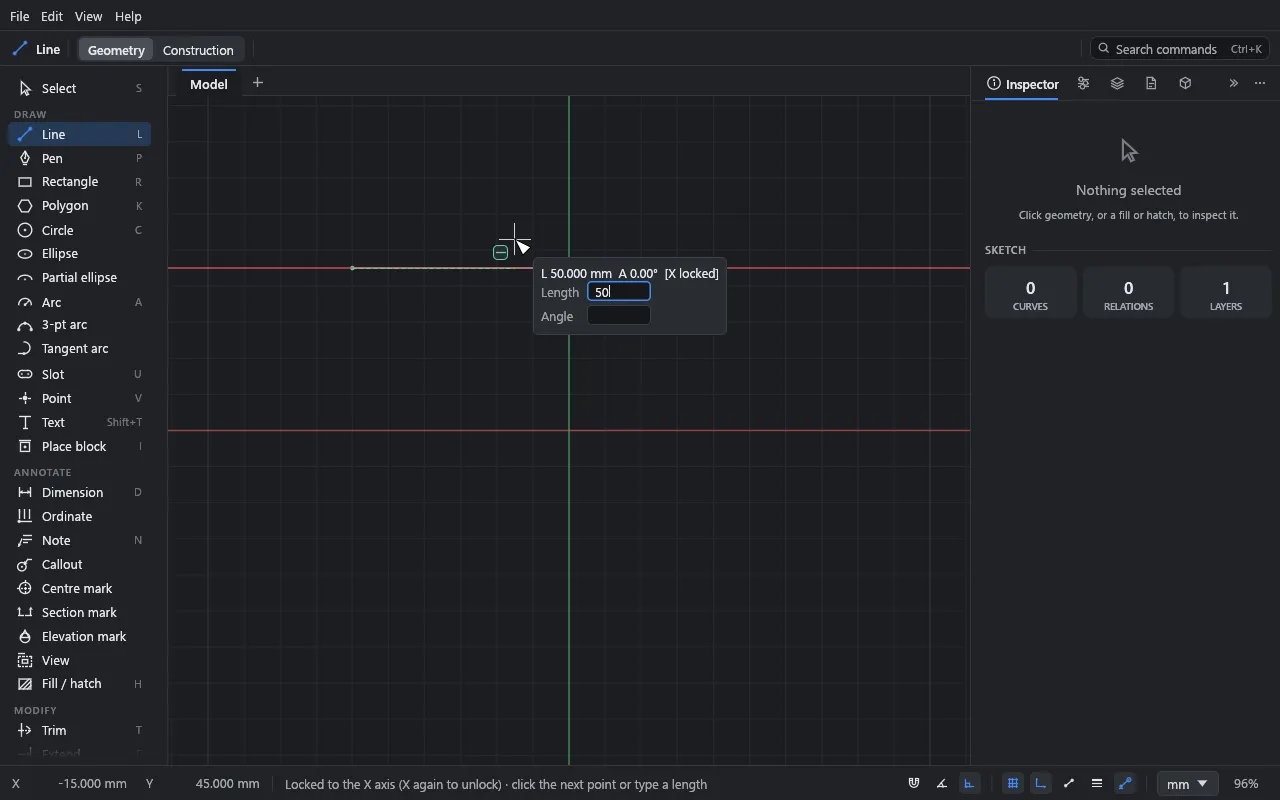
Task: Toggle the magnet snap in status bar
Action: (x=914, y=784)
